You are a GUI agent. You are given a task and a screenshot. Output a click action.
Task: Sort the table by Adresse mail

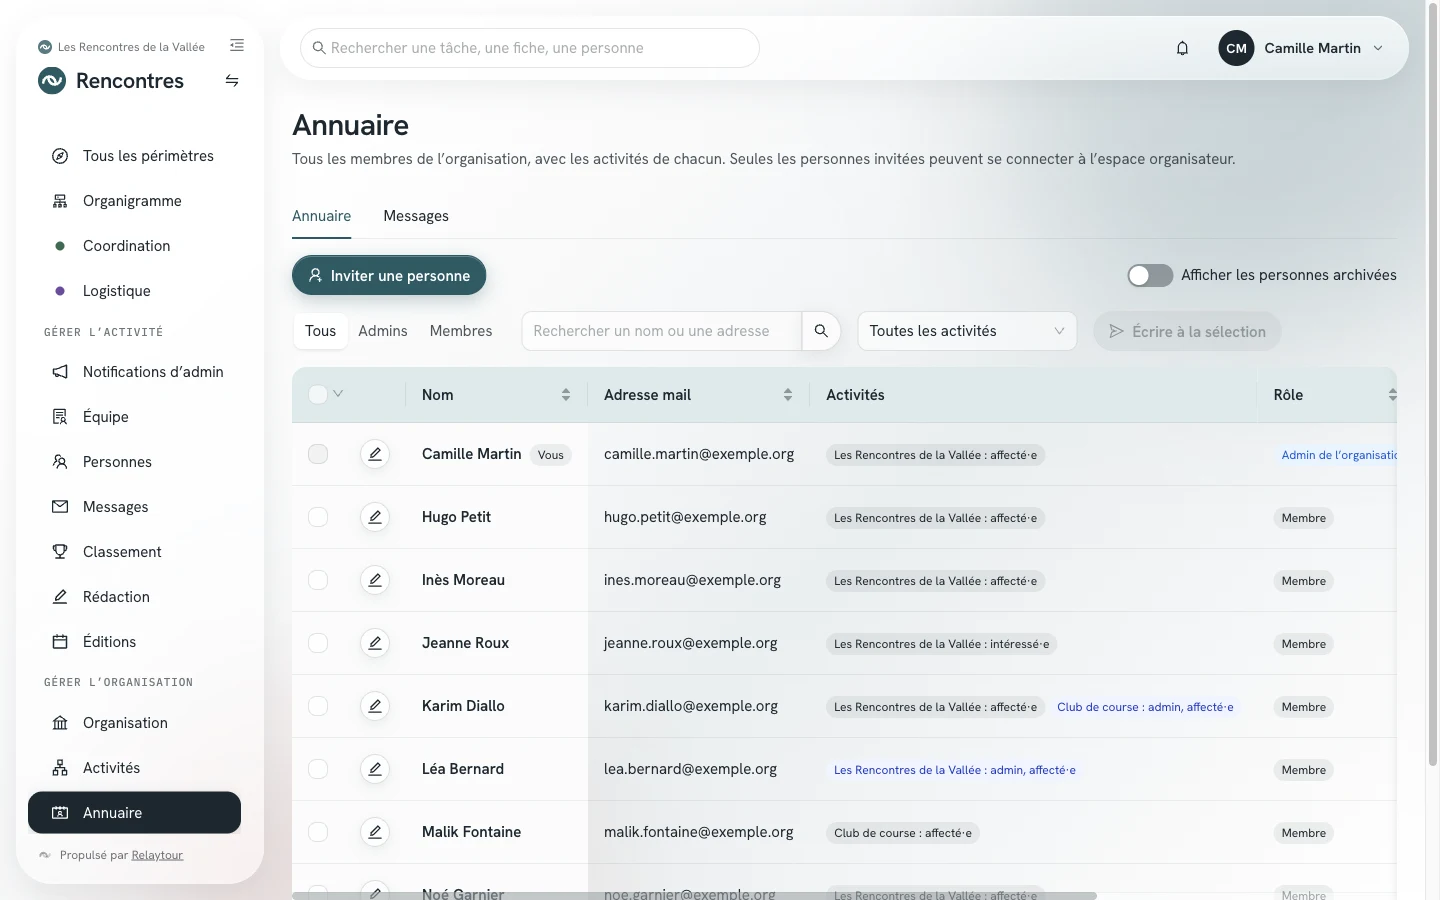click(788, 395)
